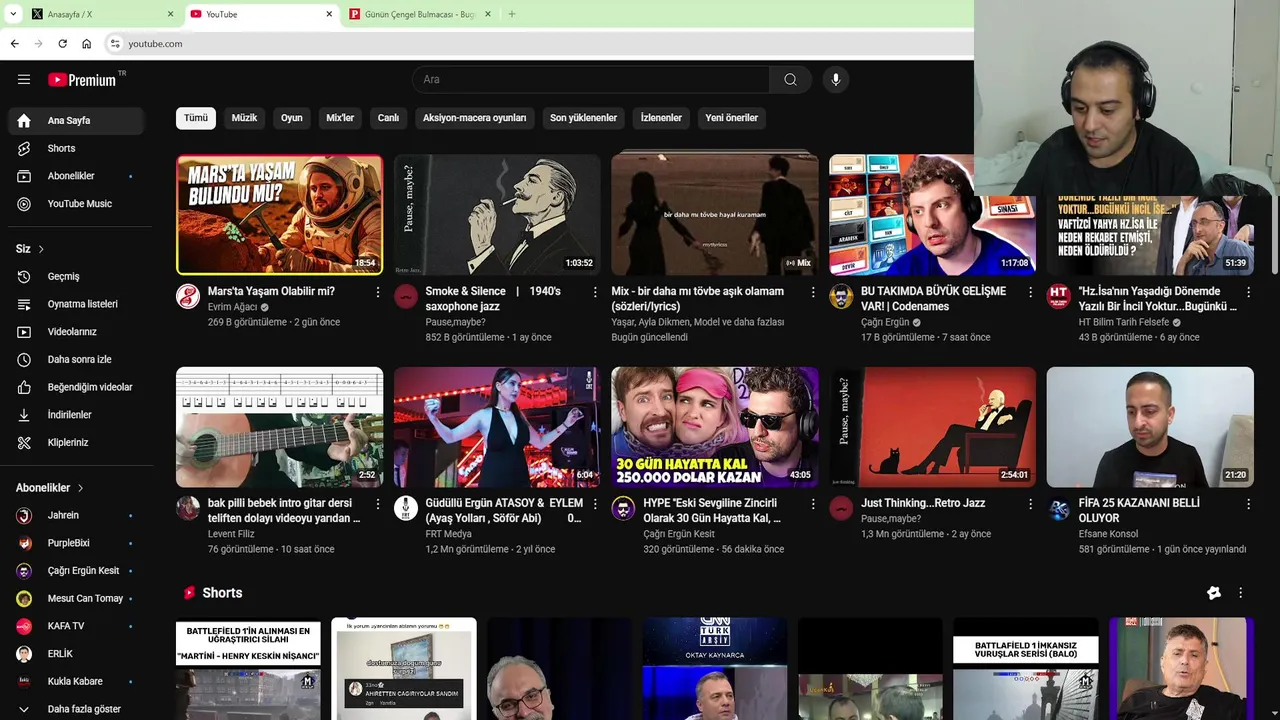Select the Mix'ler filter chip
This screenshot has width=1280, height=720.
340,118
